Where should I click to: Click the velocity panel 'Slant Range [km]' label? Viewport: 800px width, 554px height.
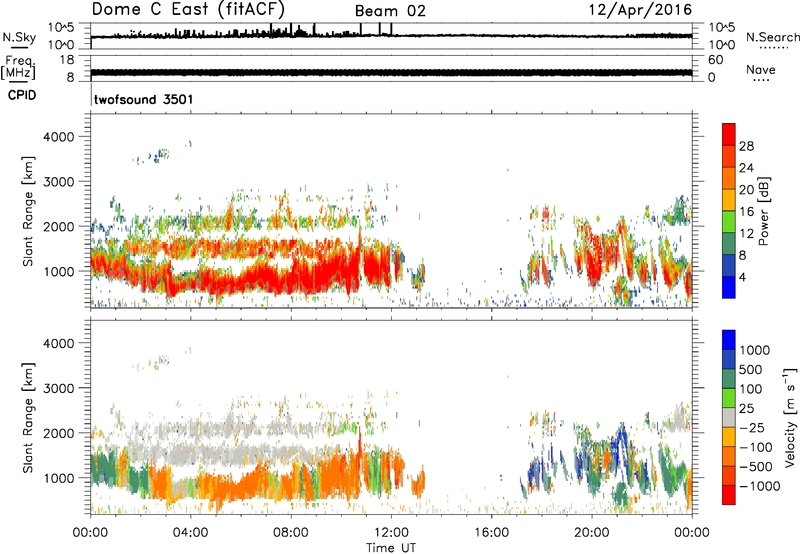click(x=28, y=417)
